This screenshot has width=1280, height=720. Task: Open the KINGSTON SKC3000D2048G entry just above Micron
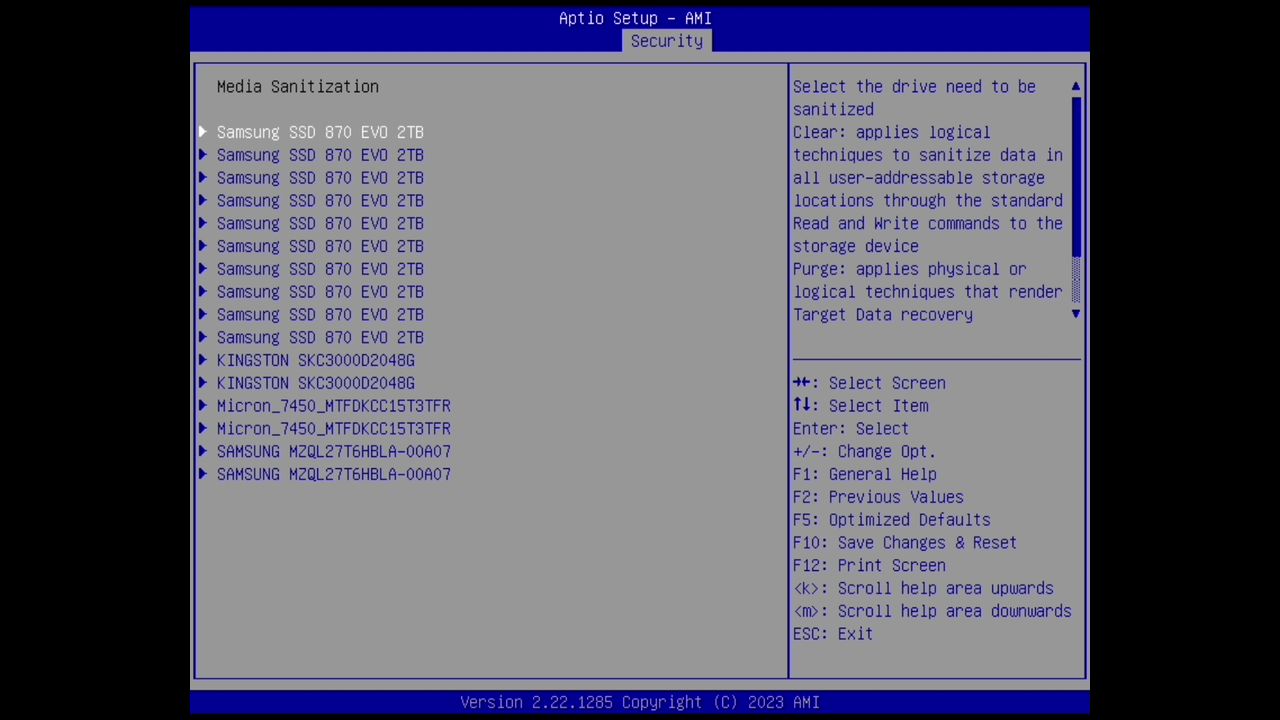tap(315, 383)
